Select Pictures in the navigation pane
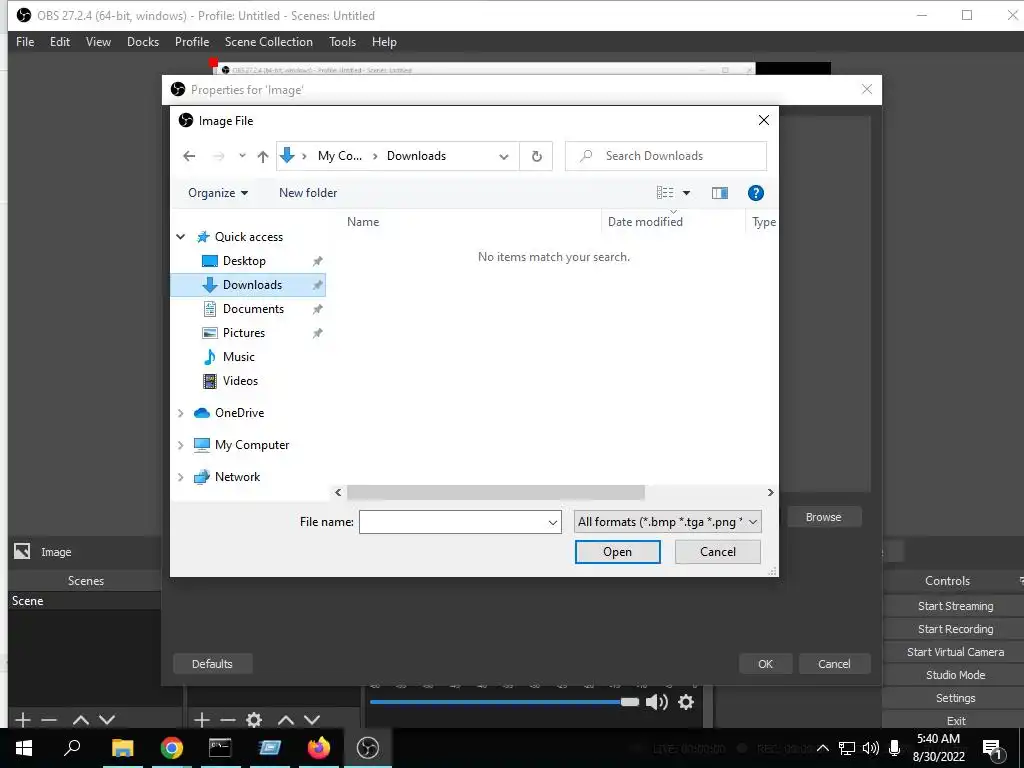The width and height of the screenshot is (1024, 768). pos(244,333)
